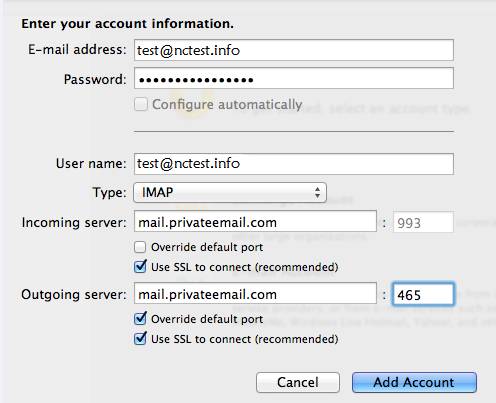
Task: Click the 'Incoming server:' label
Action: [x=74, y=222]
